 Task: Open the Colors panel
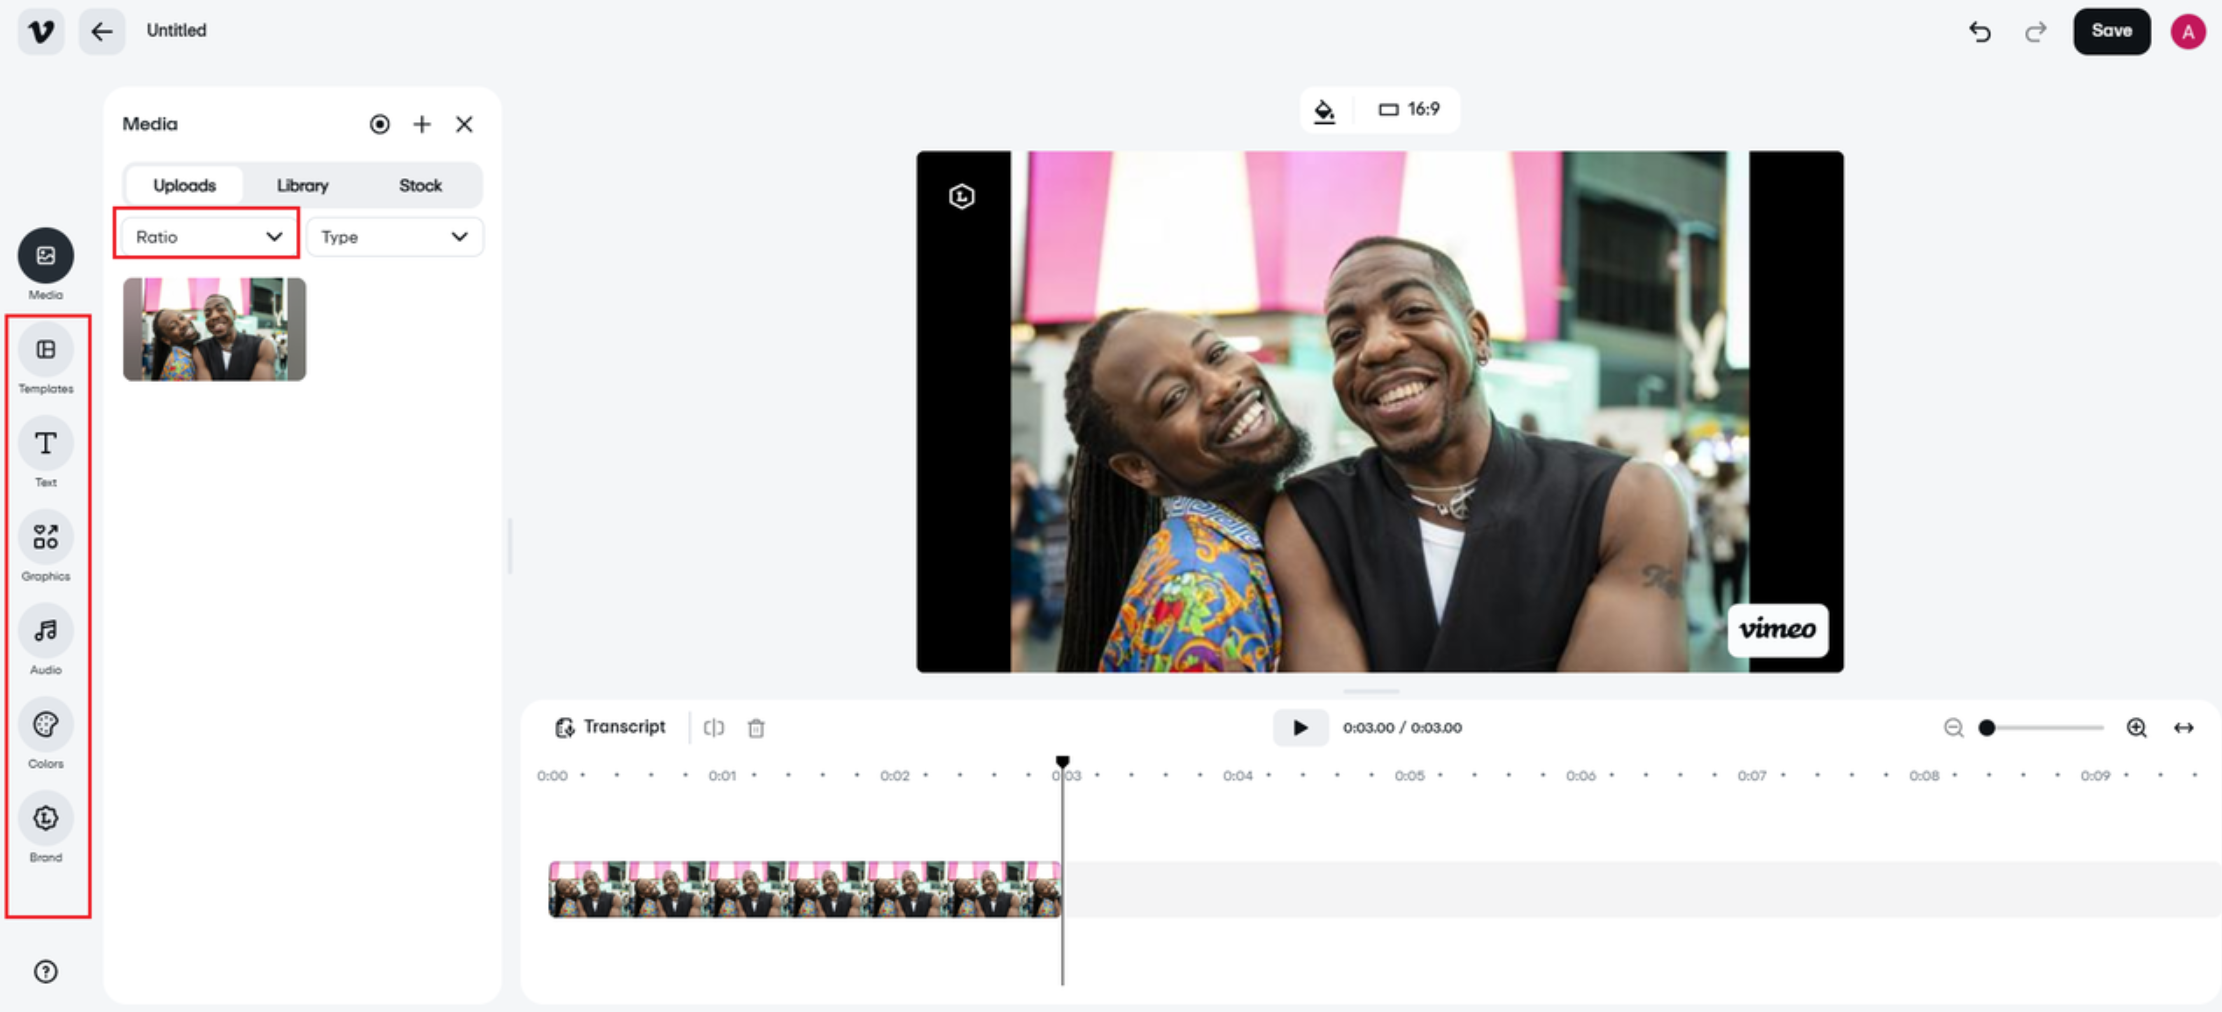(x=45, y=730)
